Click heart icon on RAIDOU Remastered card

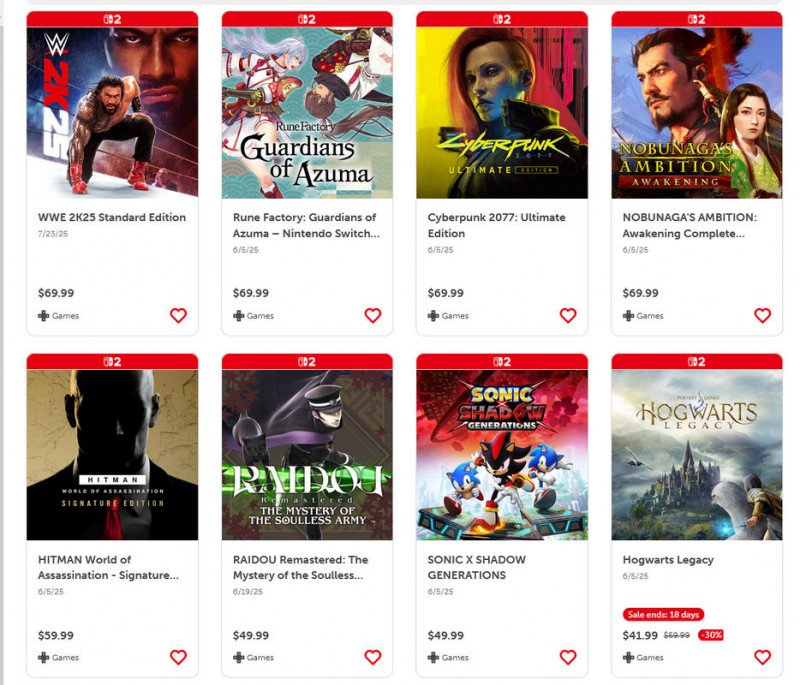pyautogui.click(x=373, y=657)
